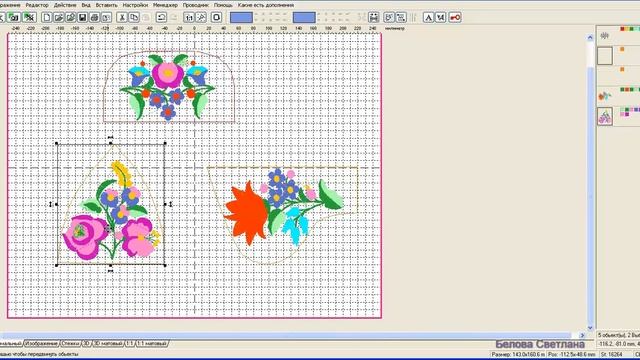Image resolution: width=640 pixels, height=360 pixels.
Task: Open the Вид menu
Action: point(86,5)
